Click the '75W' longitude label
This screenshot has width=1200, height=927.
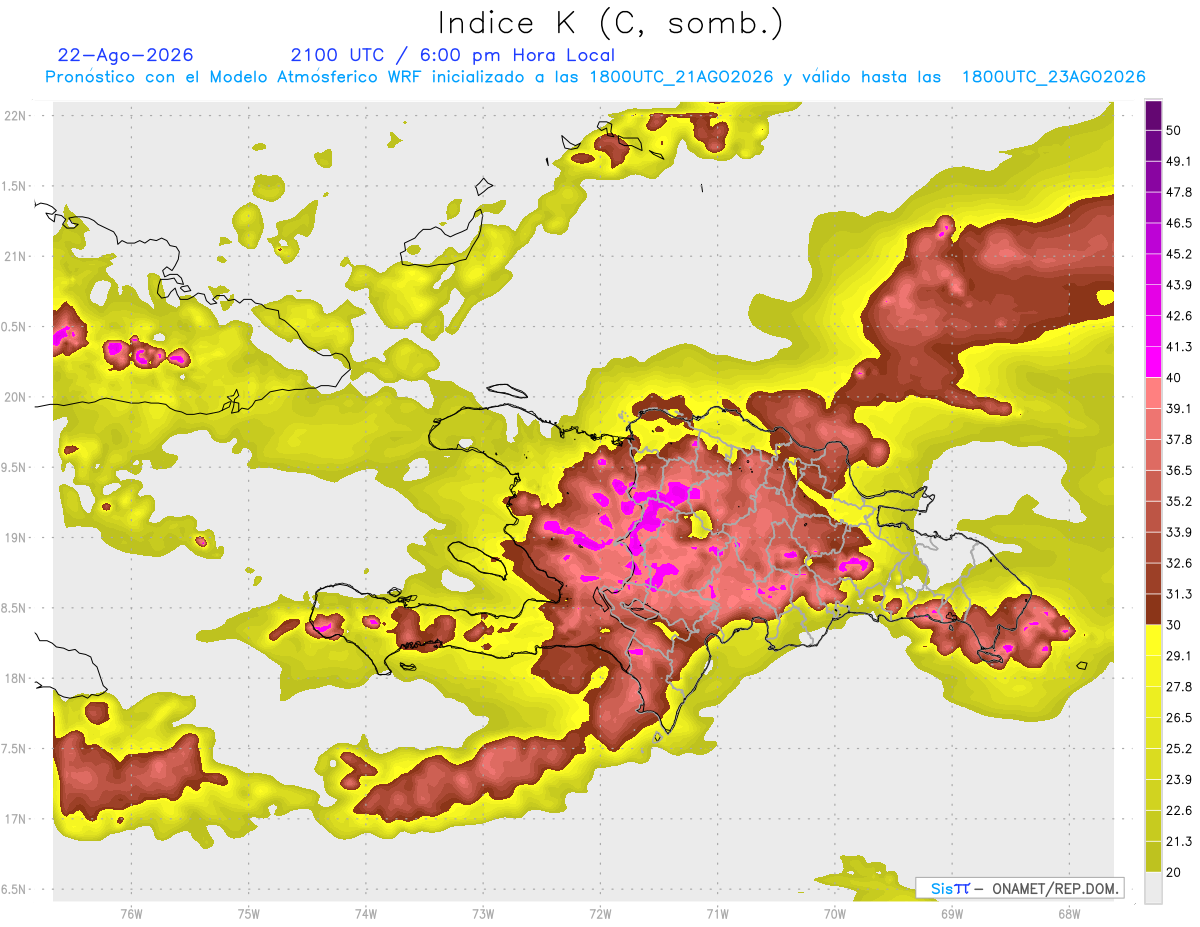pyautogui.click(x=248, y=914)
